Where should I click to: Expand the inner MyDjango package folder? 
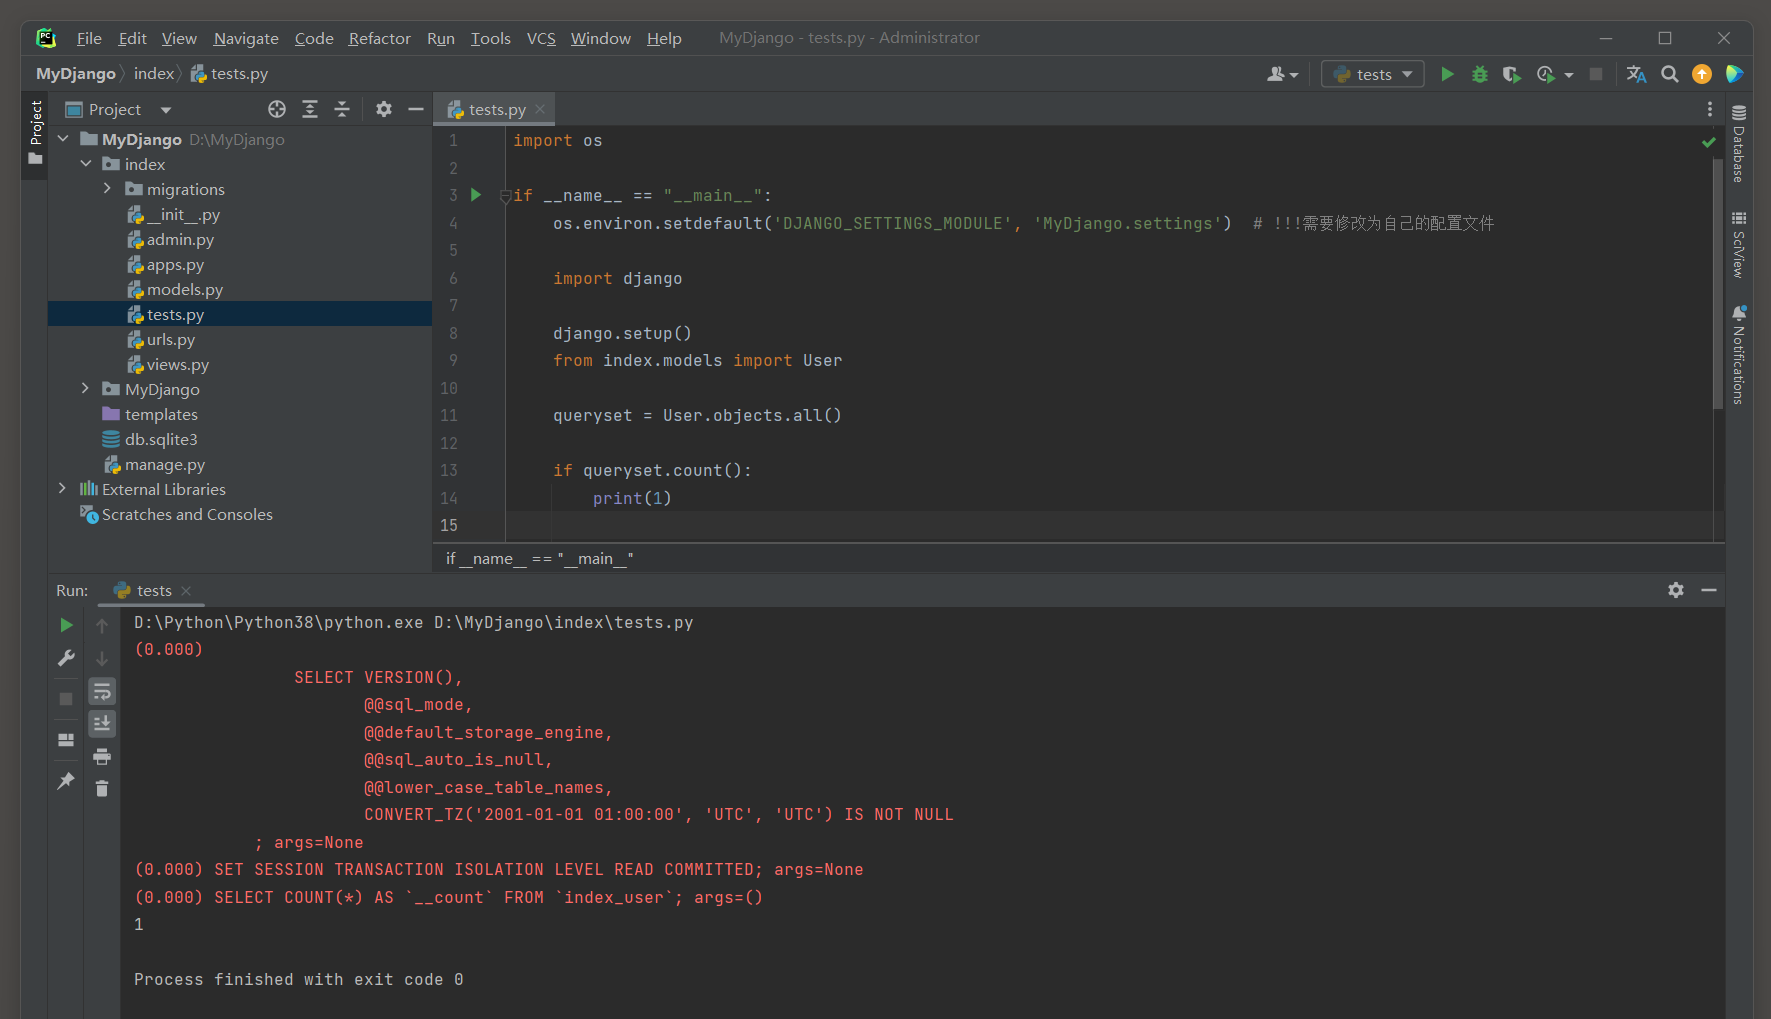pos(86,389)
